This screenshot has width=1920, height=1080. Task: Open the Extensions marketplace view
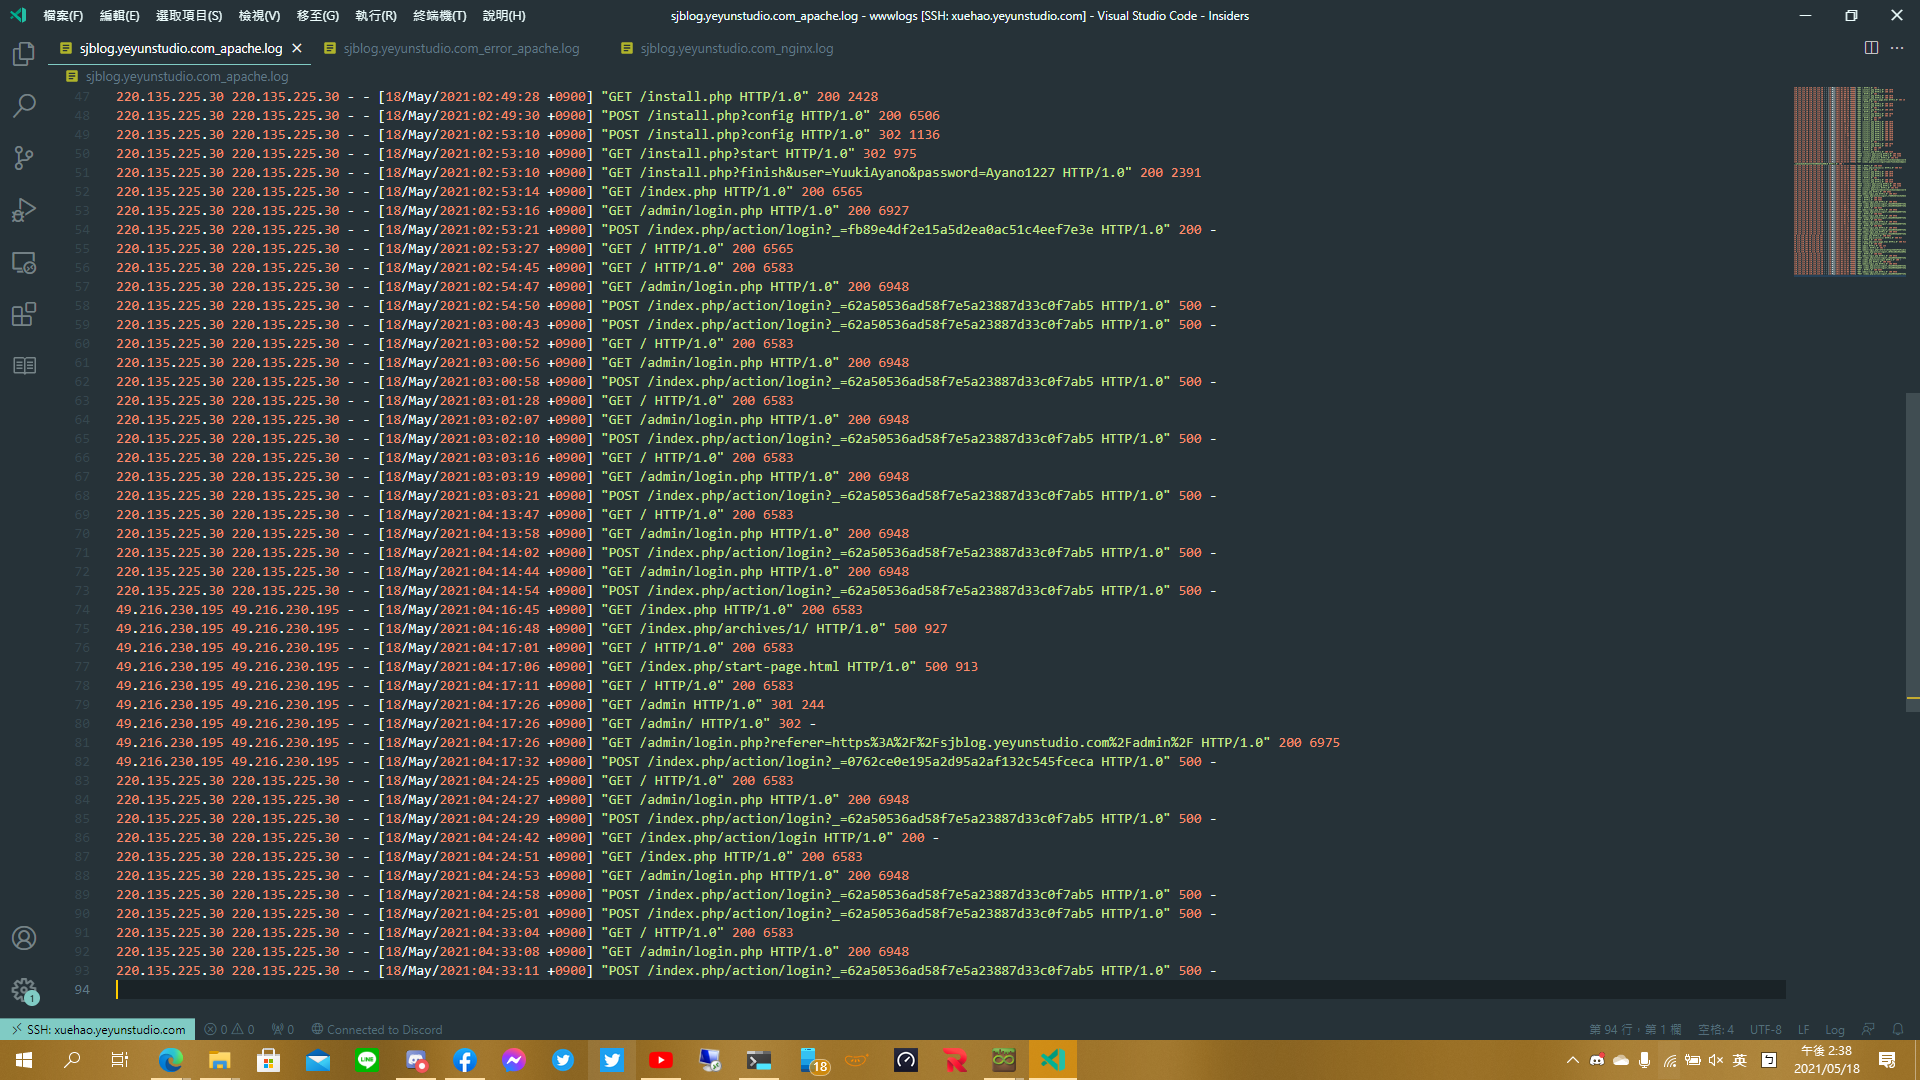[x=24, y=314]
